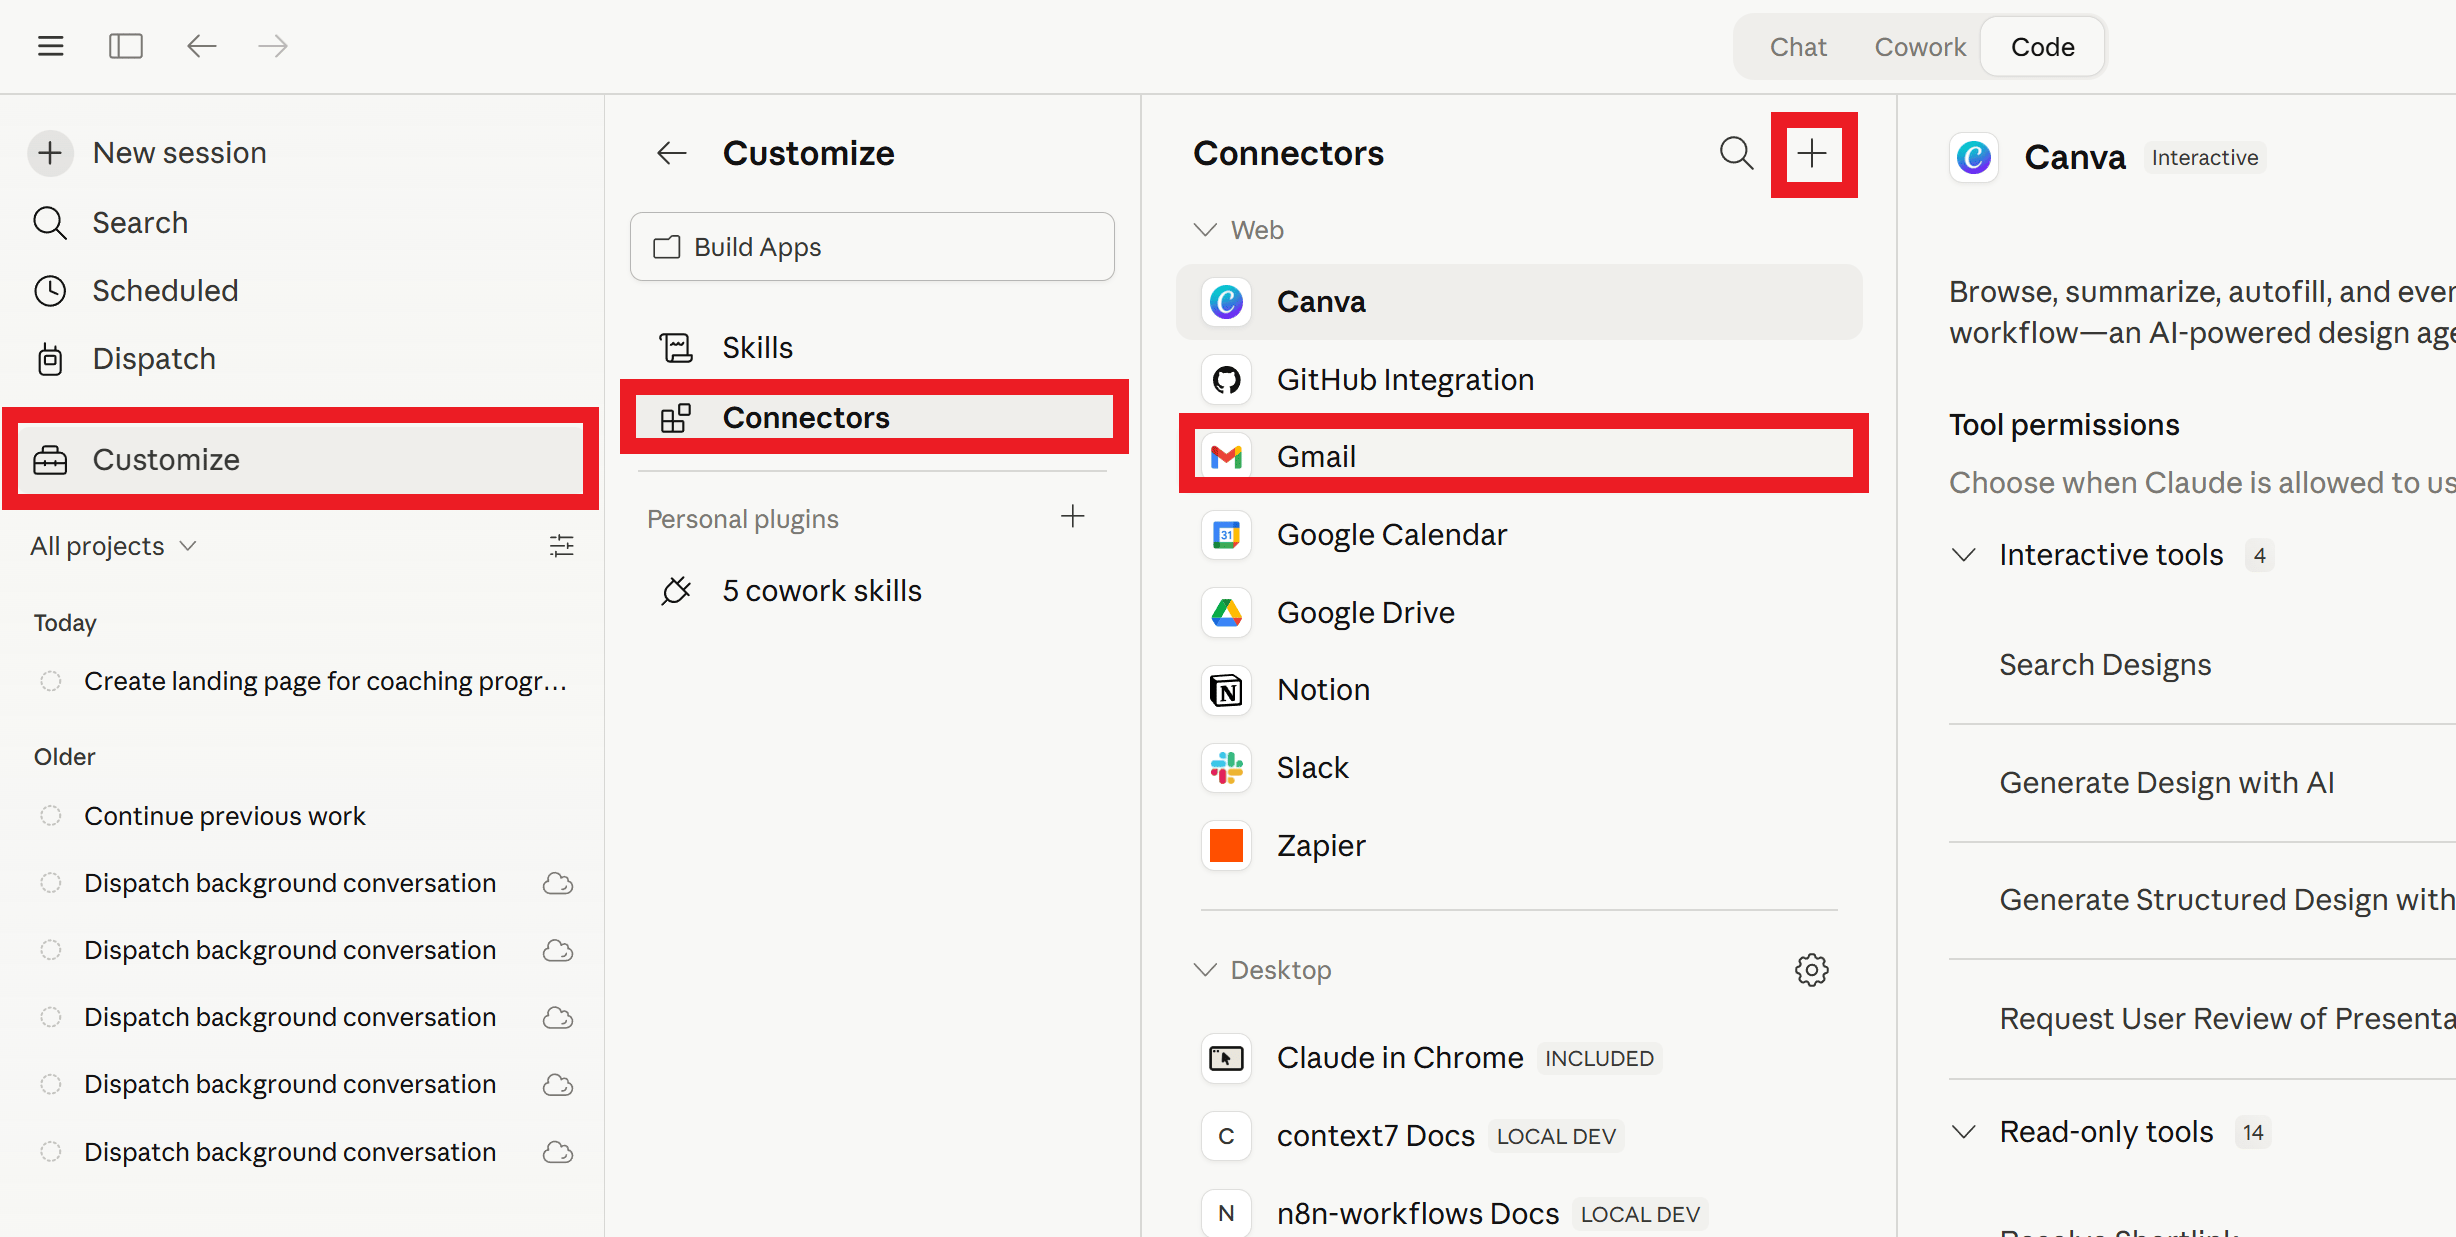Go back with the top-left back arrow
The width and height of the screenshot is (2456, 1237).
[x=202, y=46]
